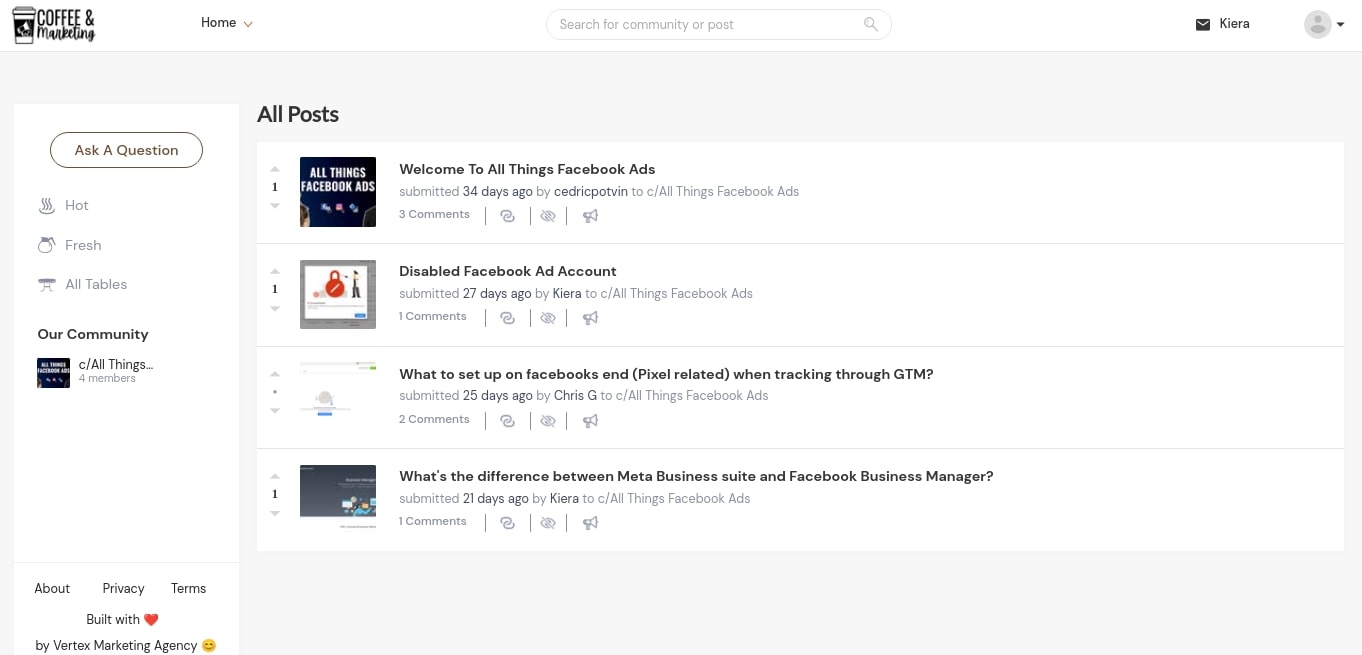Upvote the Welcome To All Things Facebook Ads post
The width and height of the screenshot is (1362, 655).
click(275, 169)
